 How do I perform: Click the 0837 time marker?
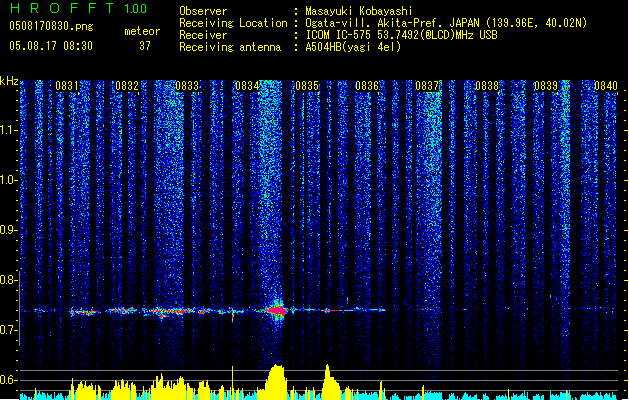[427, 86]
